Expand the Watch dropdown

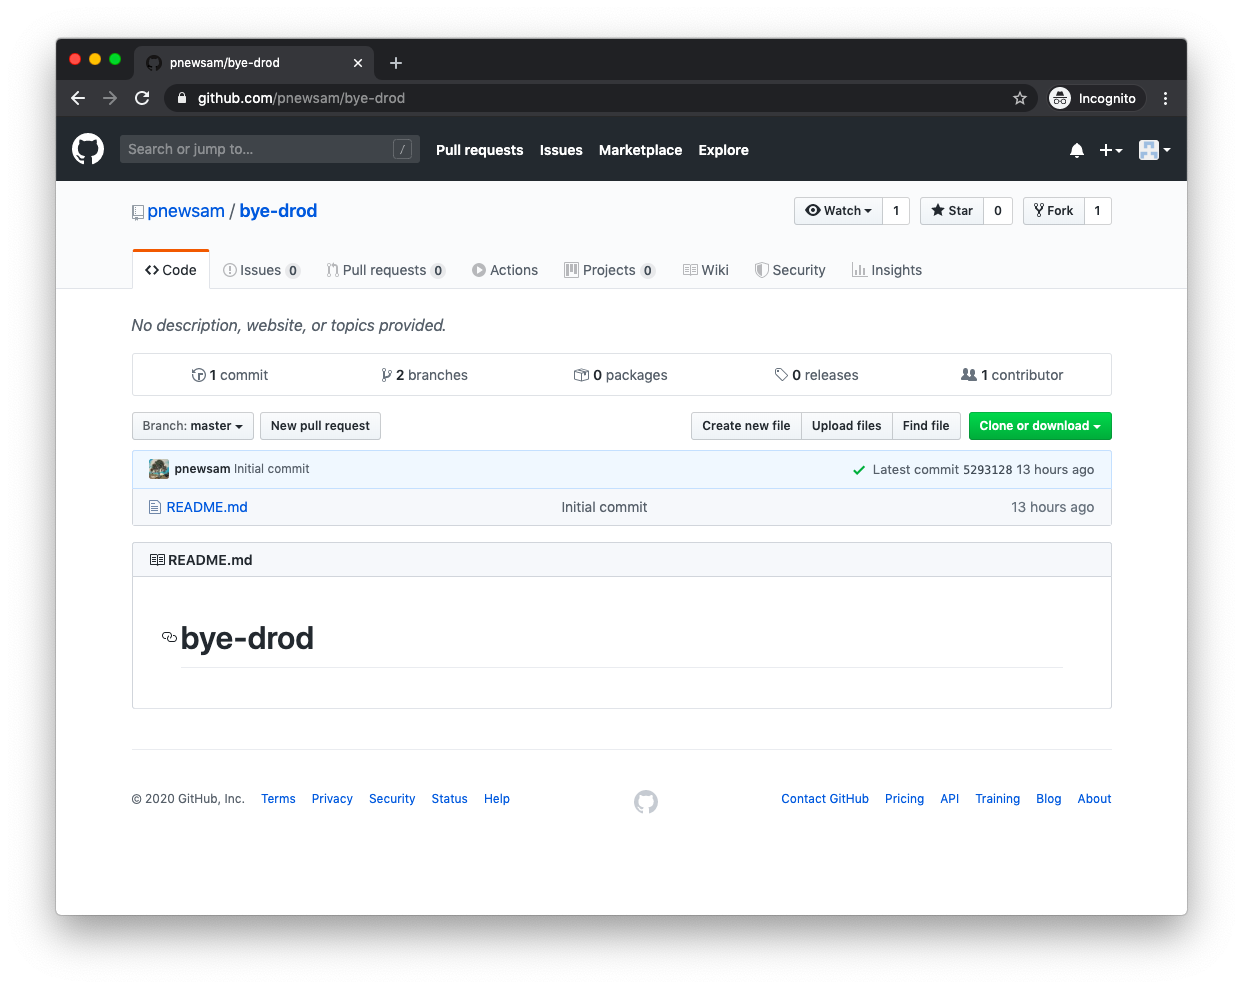coord(838,211)
